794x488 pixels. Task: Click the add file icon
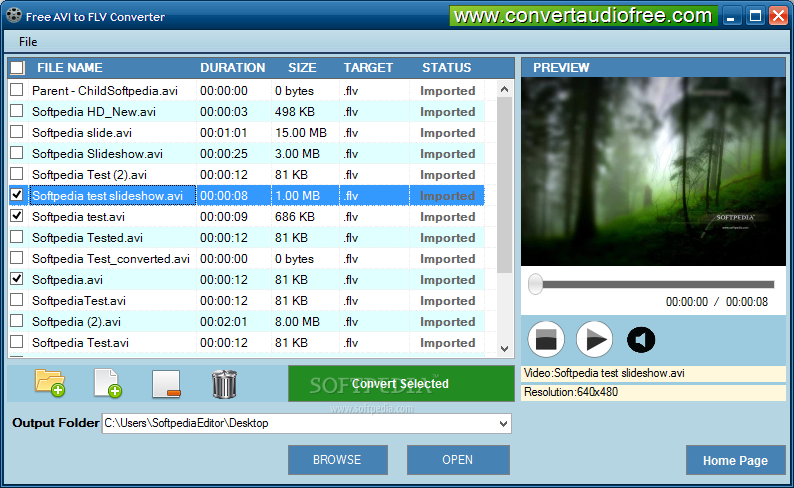click(108, 383)
